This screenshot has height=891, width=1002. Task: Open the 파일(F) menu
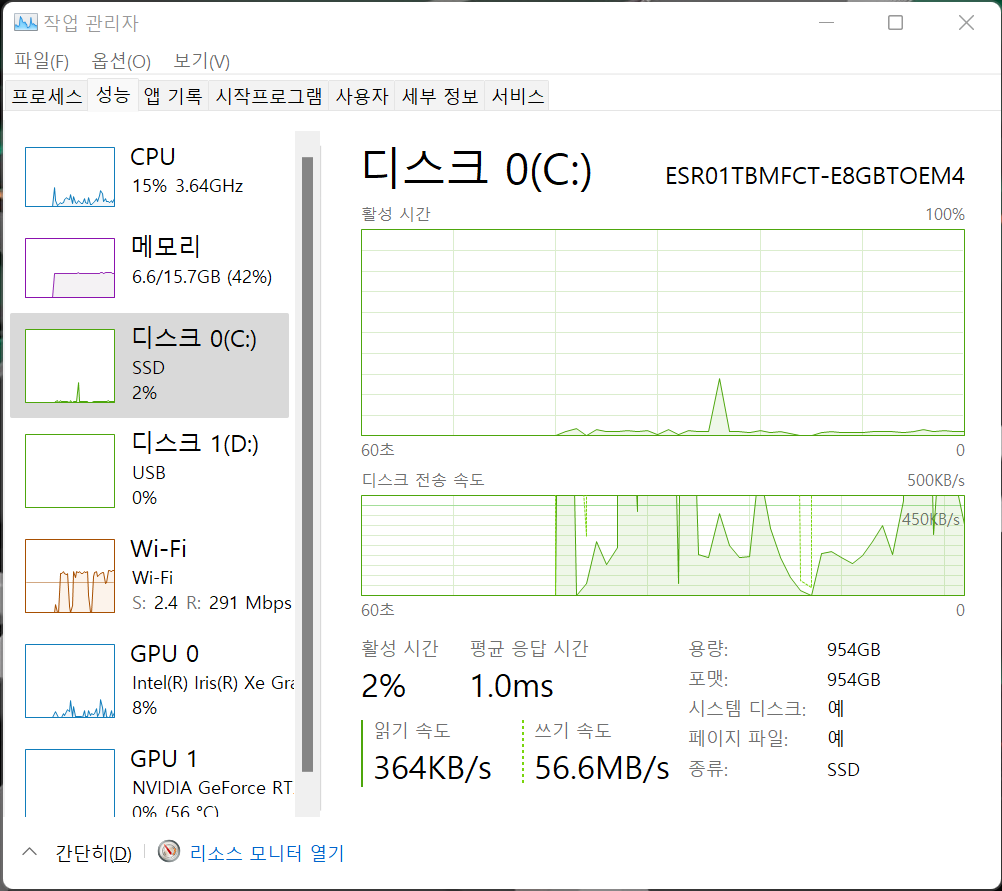click(x=41, y=61)
